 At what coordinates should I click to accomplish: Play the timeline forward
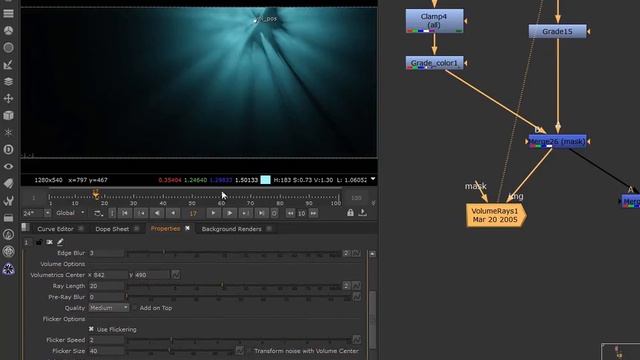229,213
